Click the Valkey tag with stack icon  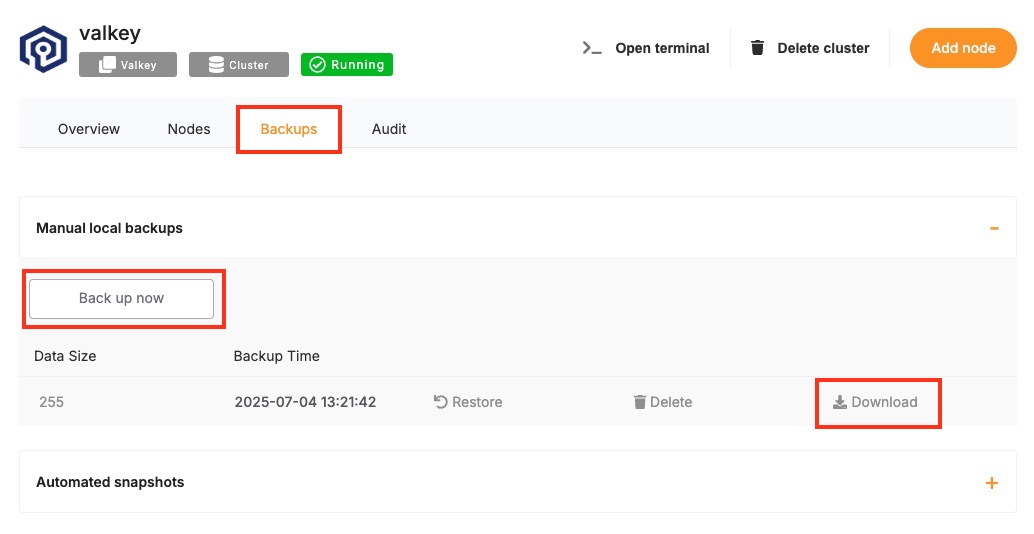(128, 65)
